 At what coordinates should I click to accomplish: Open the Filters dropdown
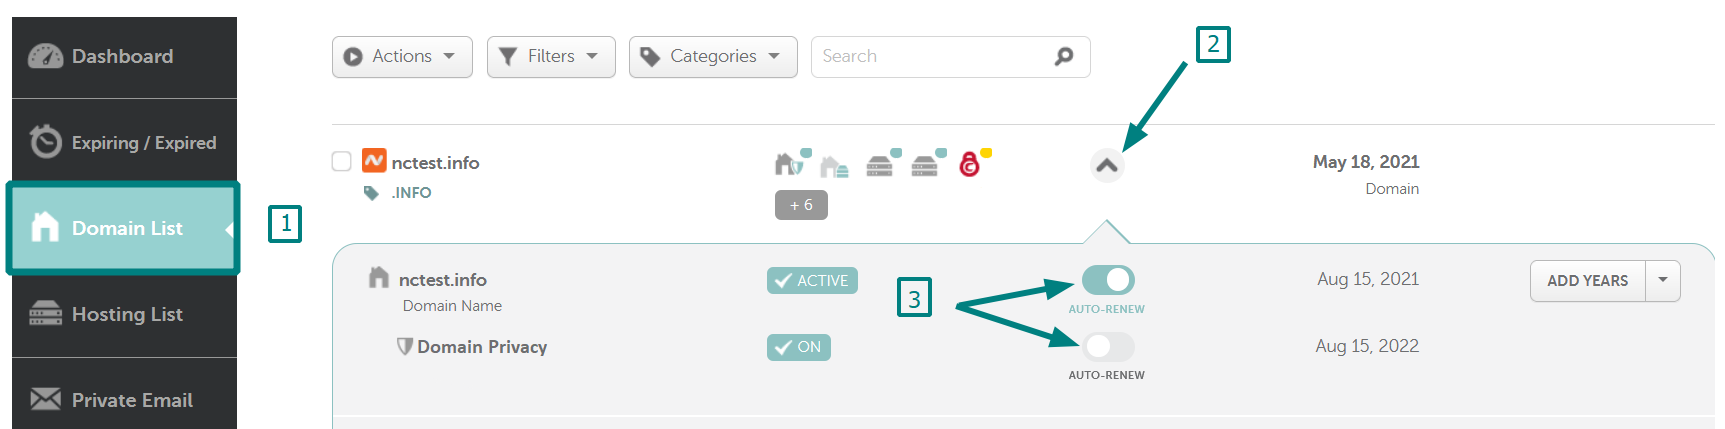tap(551, 57)
